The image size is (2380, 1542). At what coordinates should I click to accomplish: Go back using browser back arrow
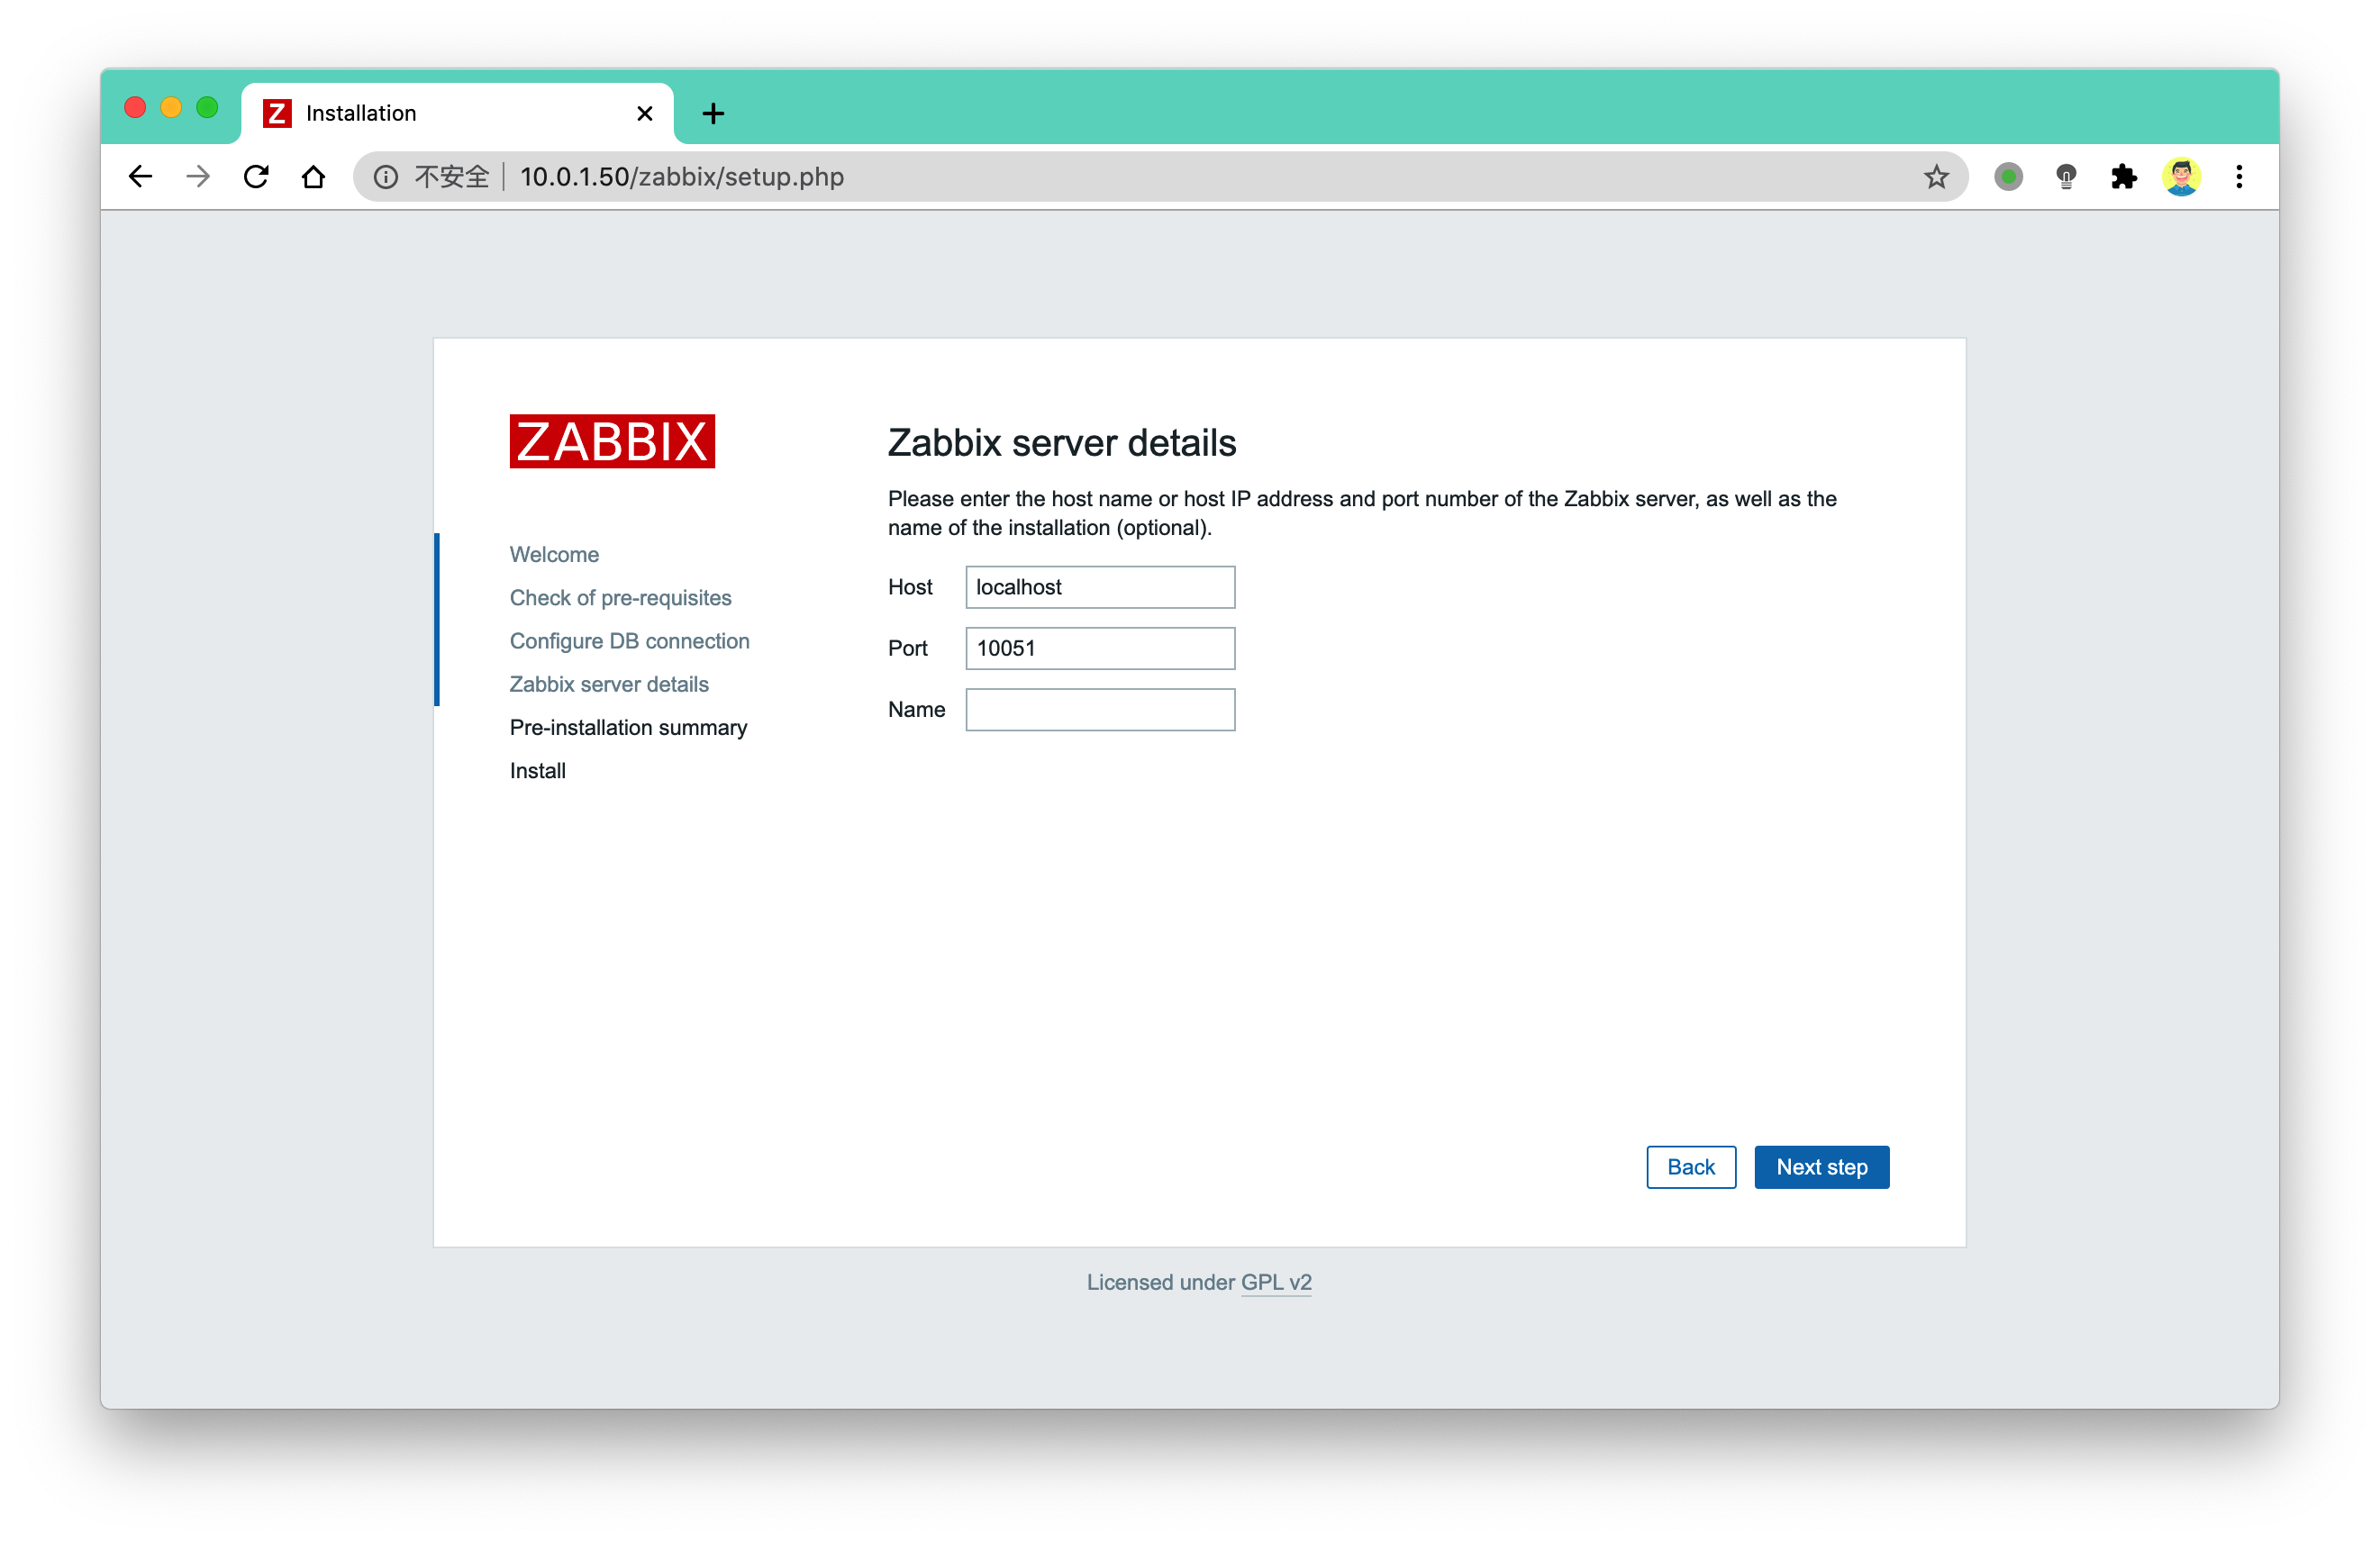[141, 177]
